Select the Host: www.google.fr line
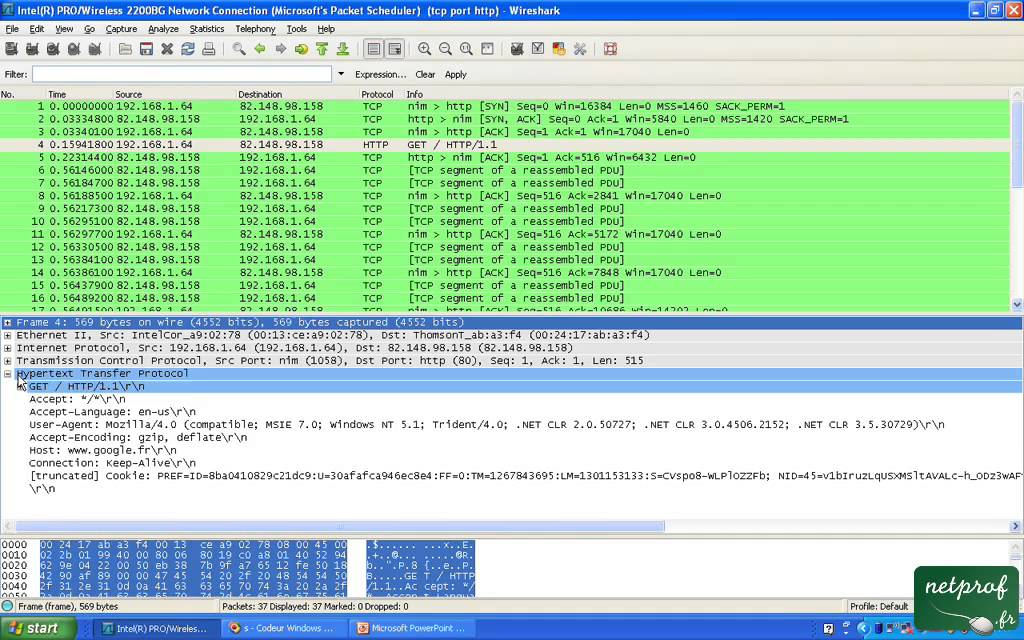 (103, 450)
